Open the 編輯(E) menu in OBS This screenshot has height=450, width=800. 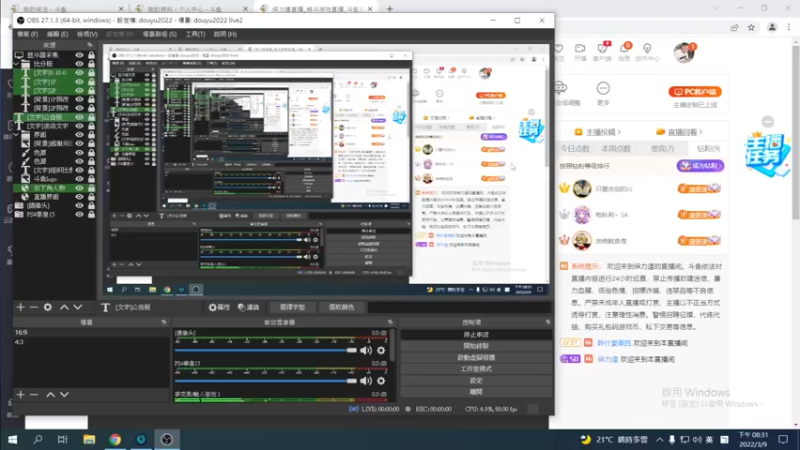click(x=57, y=34)
